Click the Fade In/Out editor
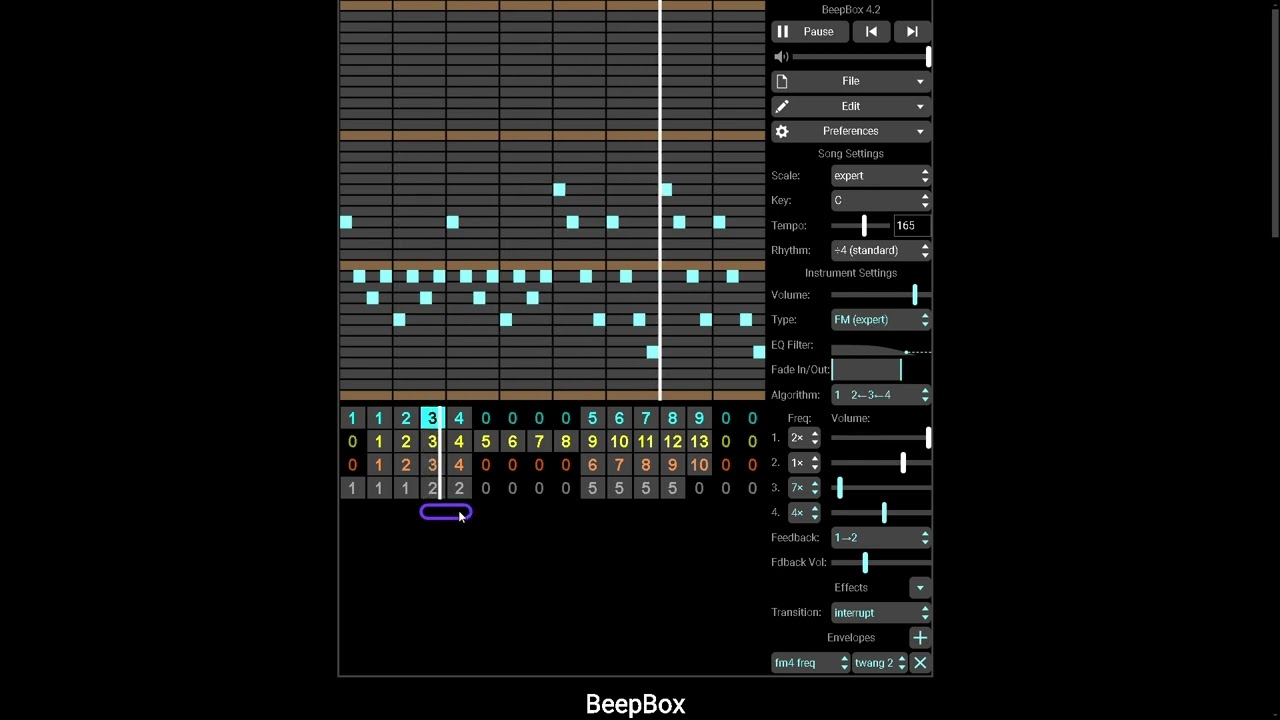This screenshot has width=1280, height=720. tap(881, 370)
